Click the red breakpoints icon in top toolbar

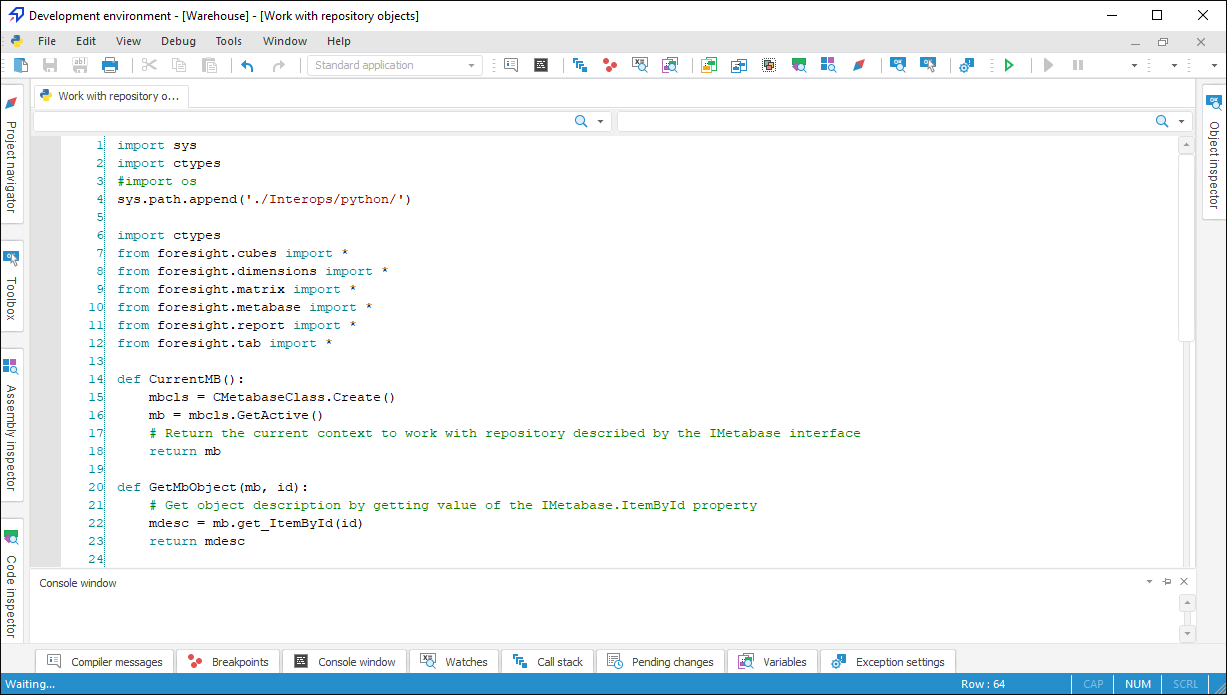[x=609, y=65]
